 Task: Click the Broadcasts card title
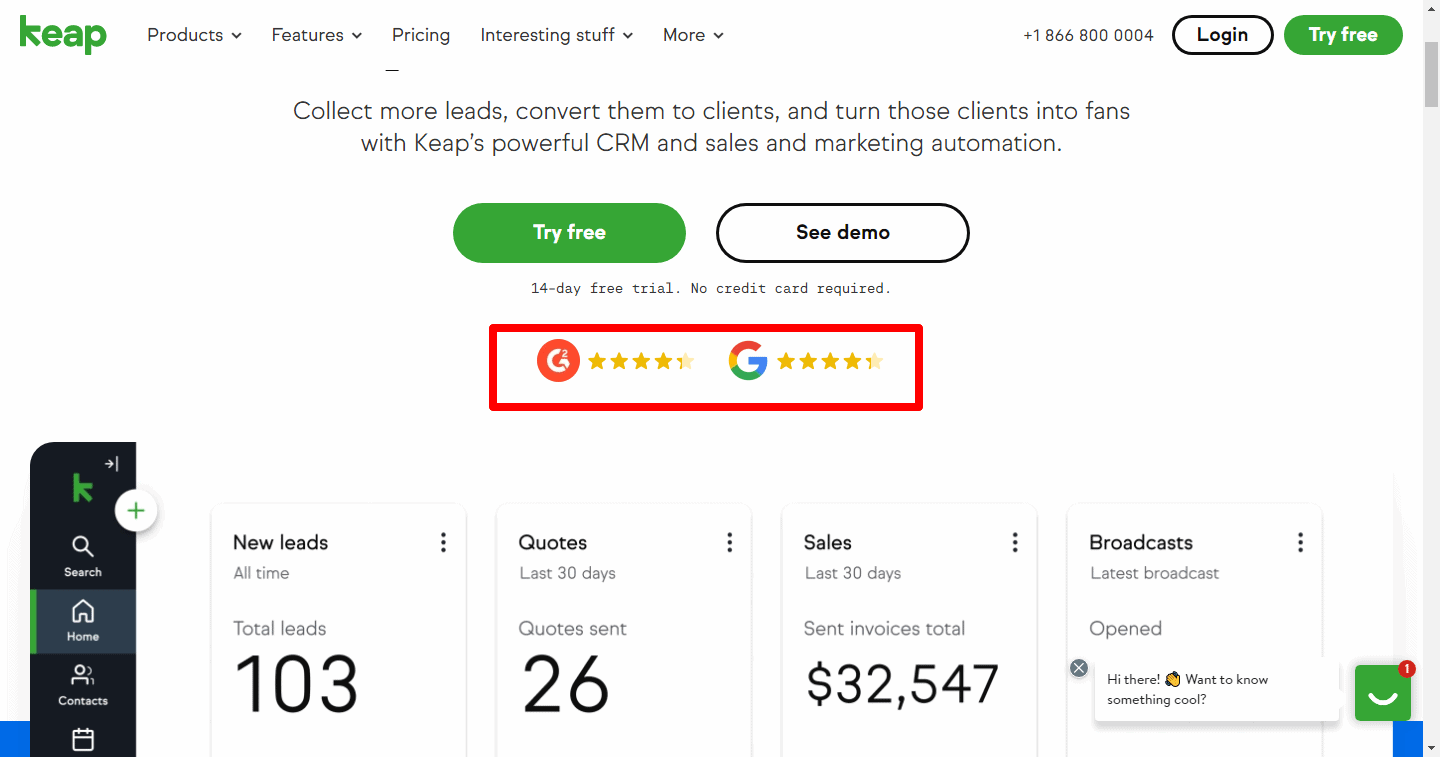click(1141, 542)
